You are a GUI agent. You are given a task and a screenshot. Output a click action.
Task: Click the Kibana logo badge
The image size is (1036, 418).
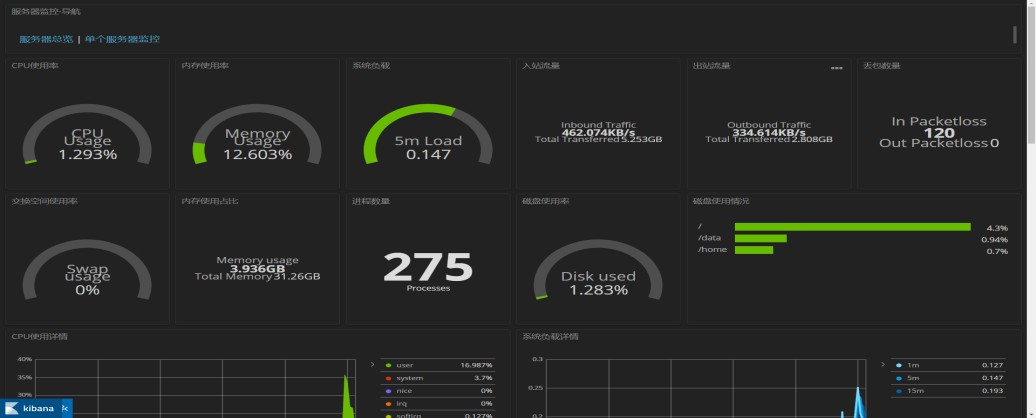(x=30, y=408)
